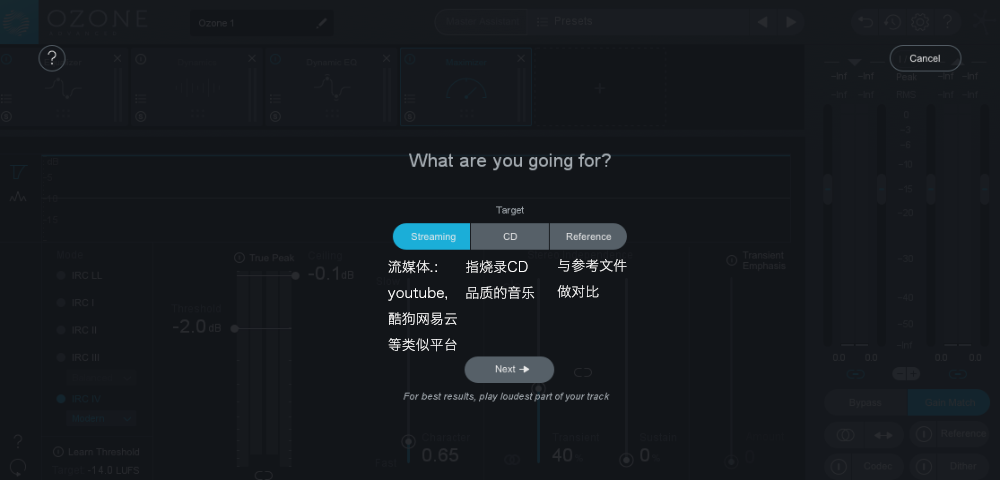Click the stereo/mono circles icon
The height and width of the screenshot is (480, 1000).
[x=846, y=435]
